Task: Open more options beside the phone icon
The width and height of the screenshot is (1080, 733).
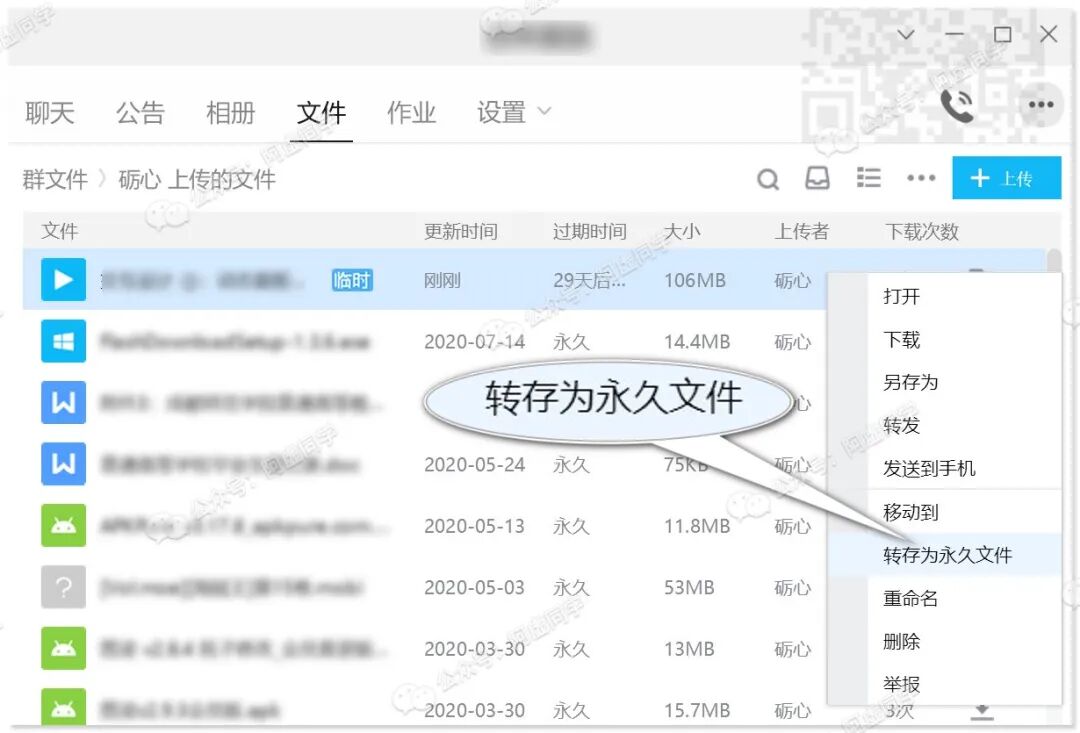Action: [x=1041, y=105]
